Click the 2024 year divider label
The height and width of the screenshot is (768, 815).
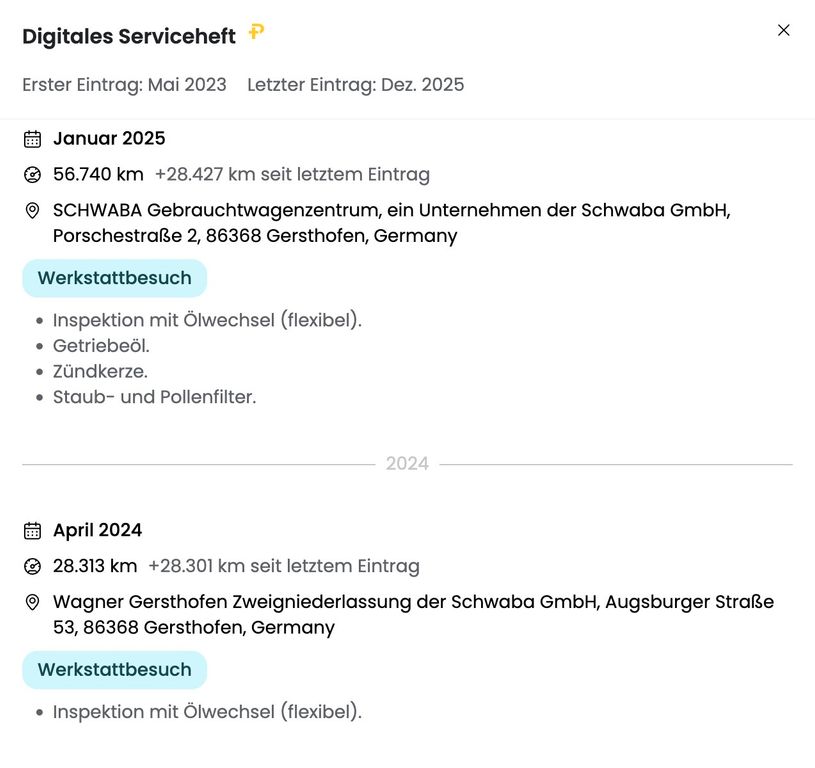tap(408, 464)
